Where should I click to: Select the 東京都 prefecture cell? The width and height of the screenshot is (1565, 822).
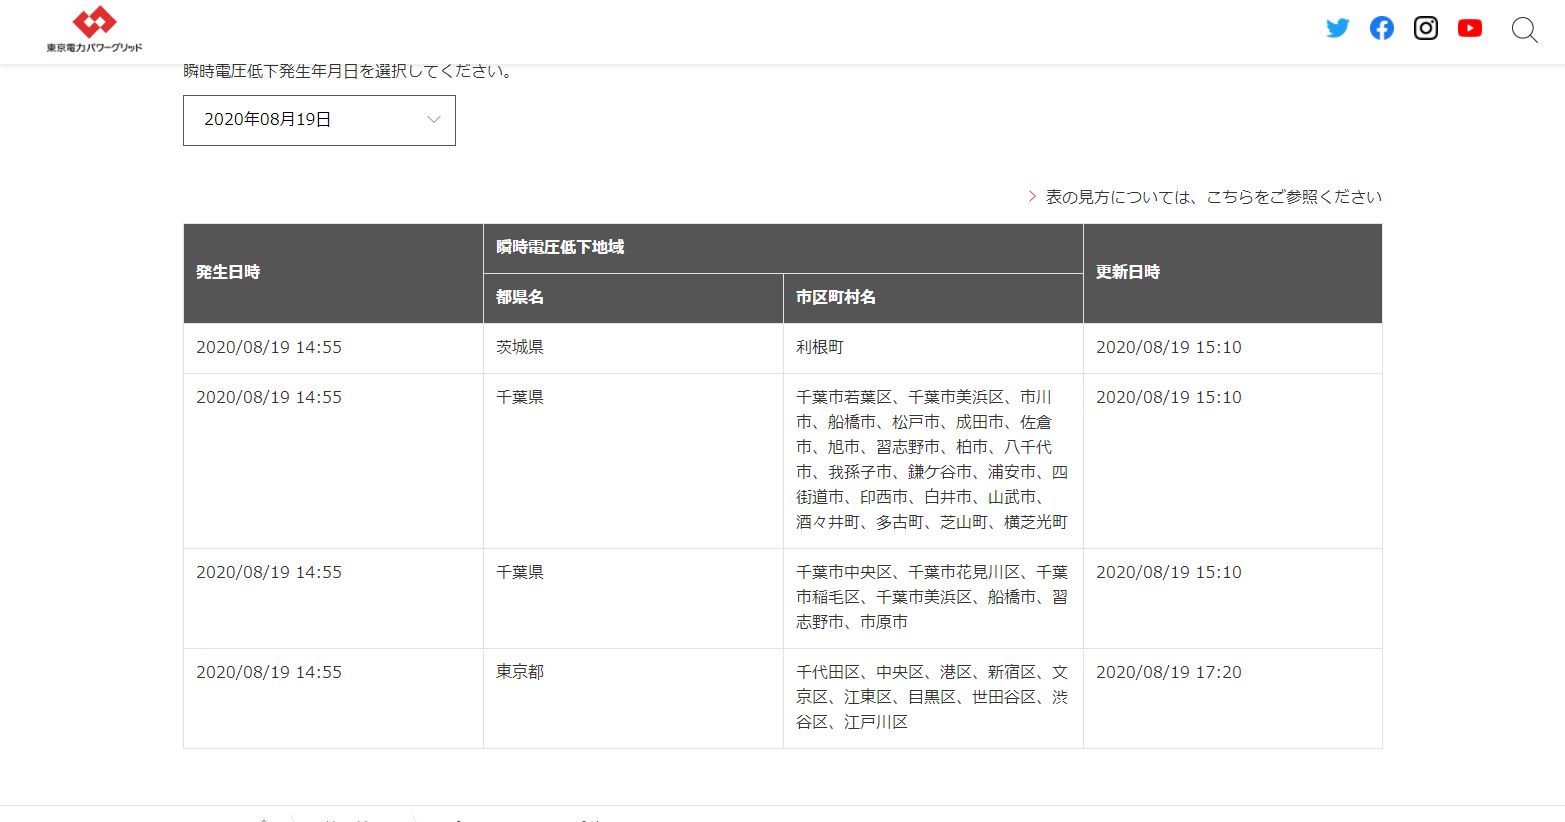tap(520, 672)
